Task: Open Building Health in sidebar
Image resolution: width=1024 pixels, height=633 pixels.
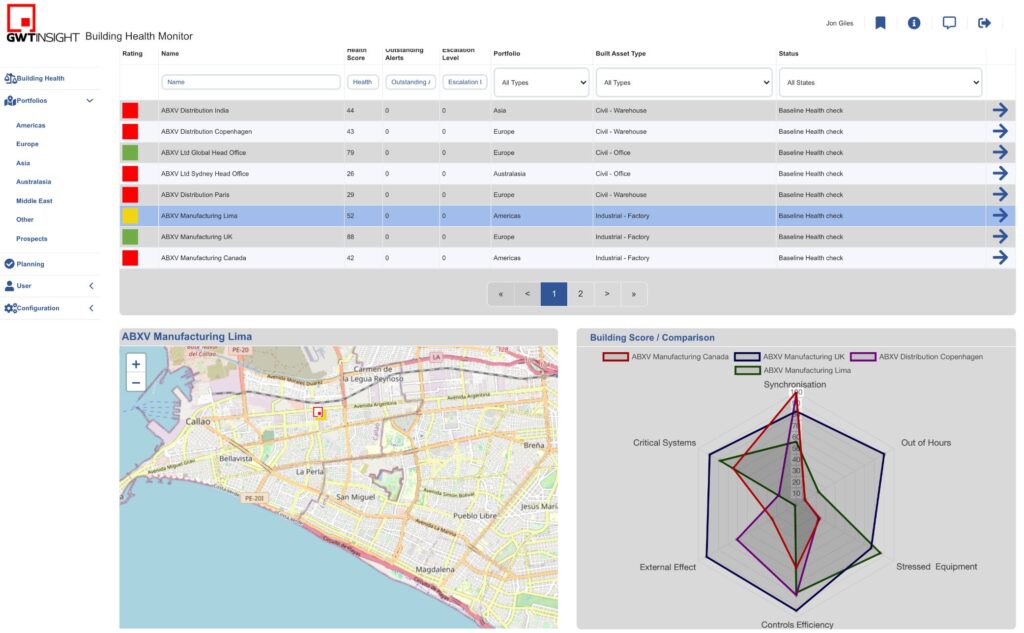Action: pyautogui.click(x=35, y=78)
